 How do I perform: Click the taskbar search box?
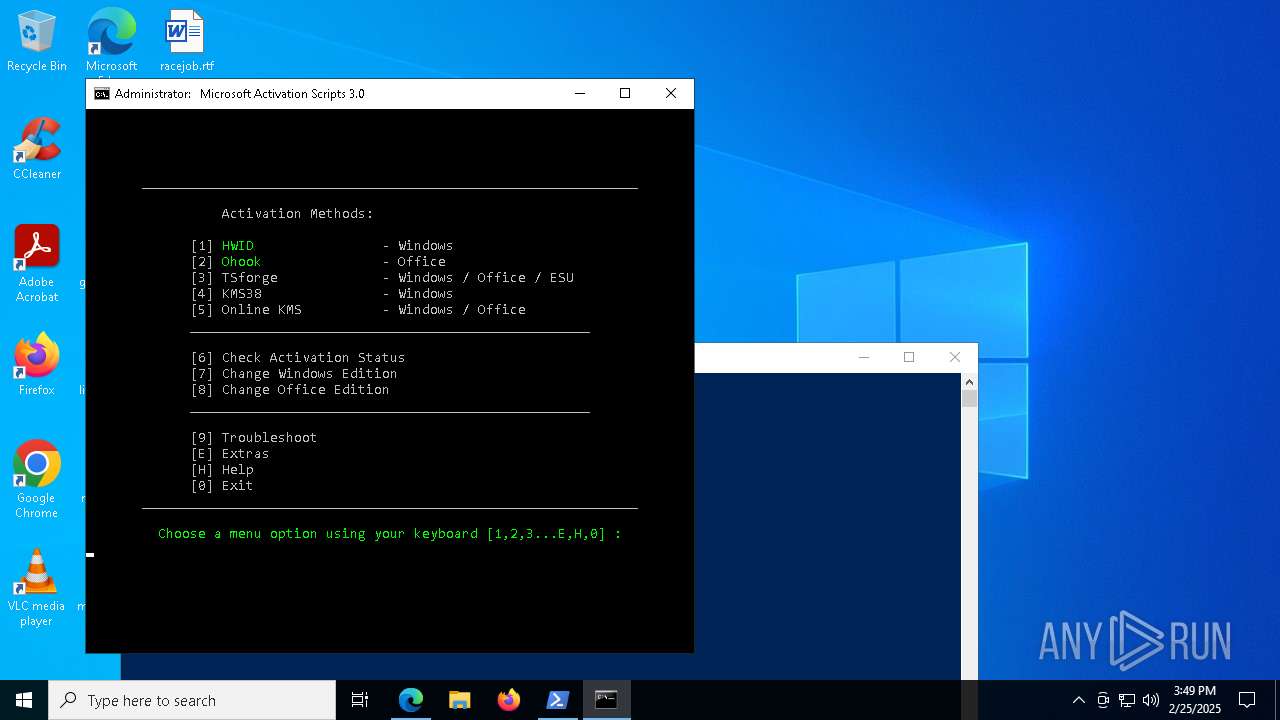click(x=192, y=700)
